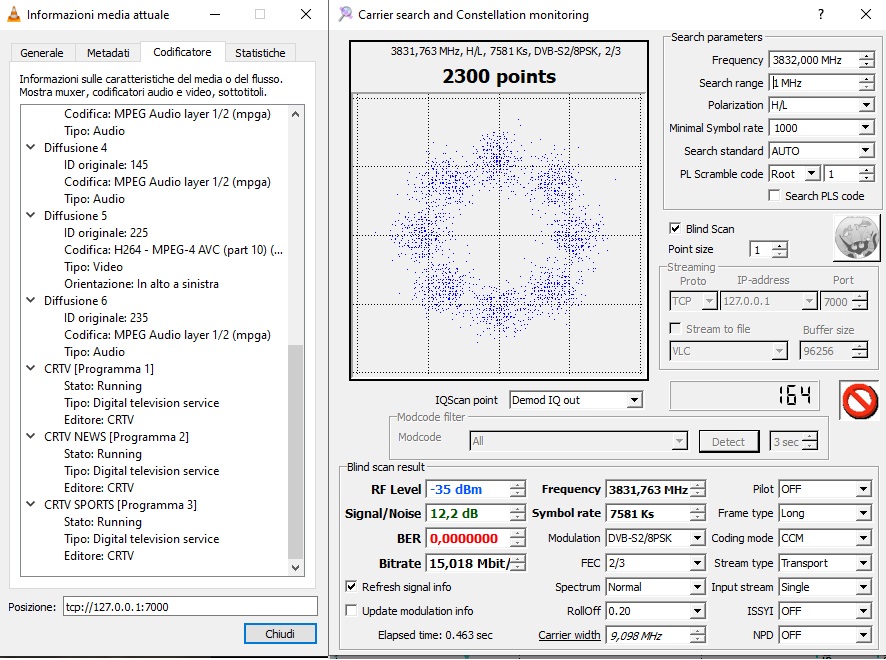Select the Codificatore tab

(182, 52)
